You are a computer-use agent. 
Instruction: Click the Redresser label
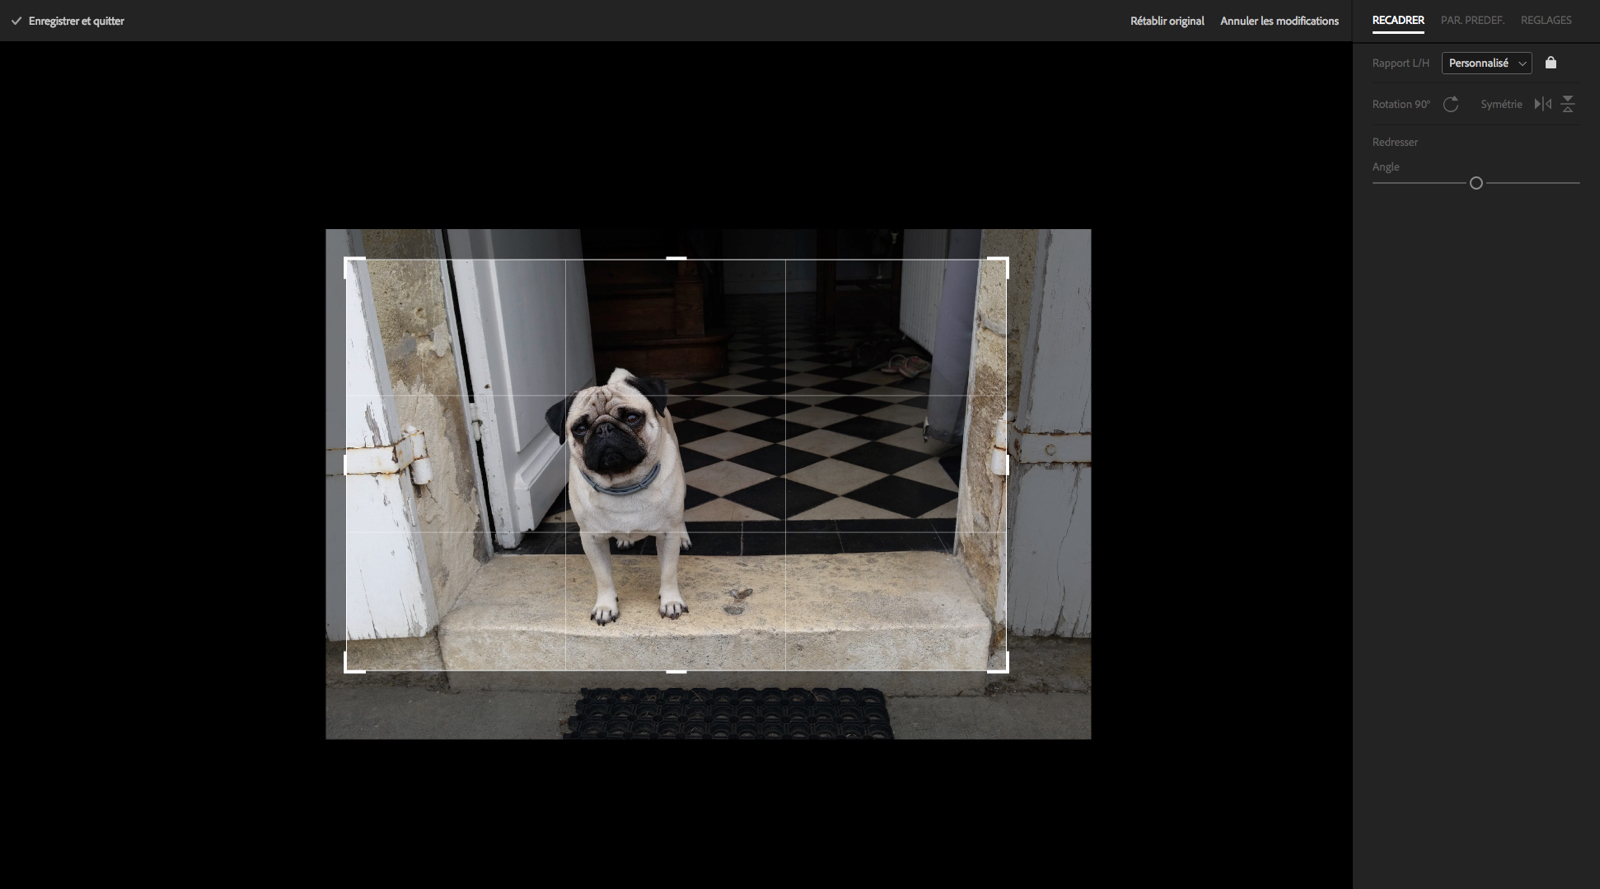click(1395, 142)
